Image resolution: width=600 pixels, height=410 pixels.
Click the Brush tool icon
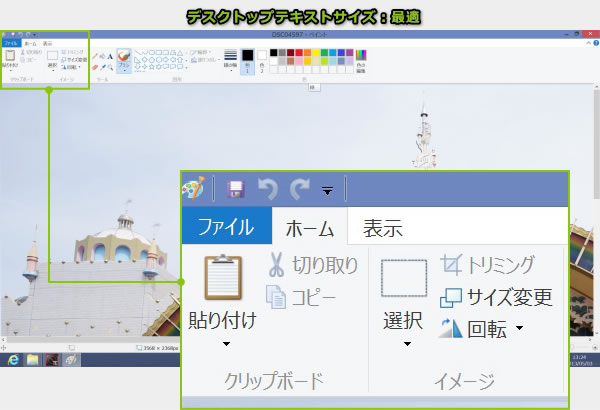coord(124,56)
